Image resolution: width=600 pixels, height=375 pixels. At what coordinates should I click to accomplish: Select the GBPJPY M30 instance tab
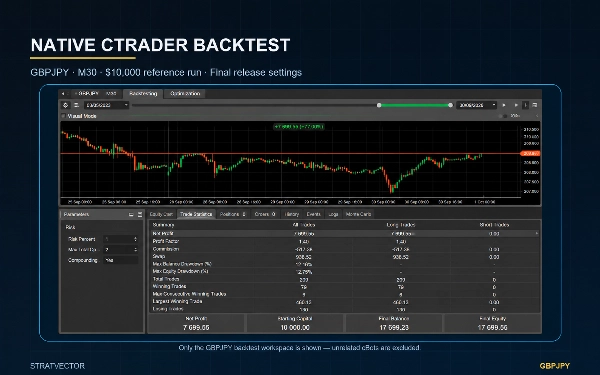coord(96,93)
